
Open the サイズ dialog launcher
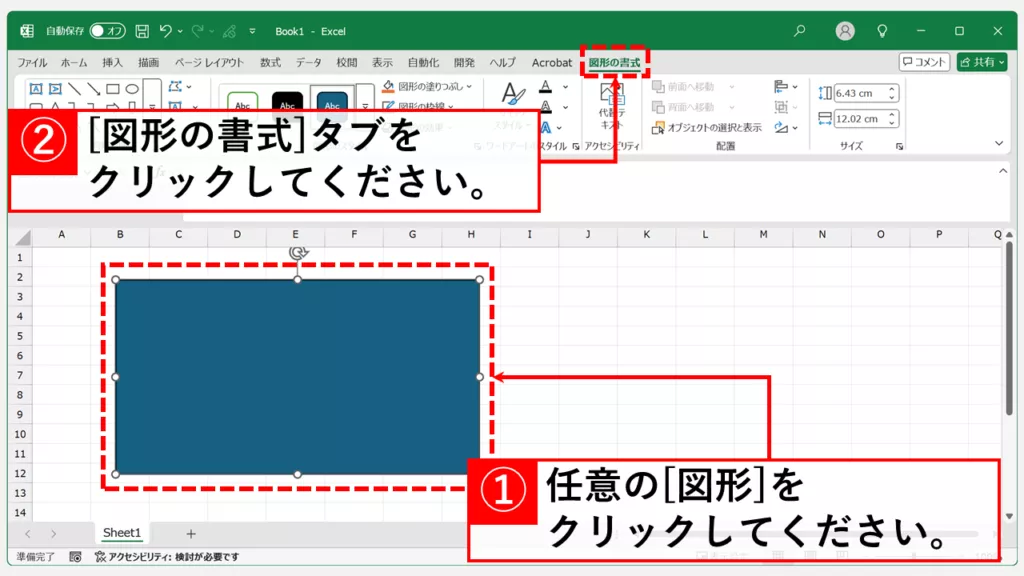click(899, 147)
